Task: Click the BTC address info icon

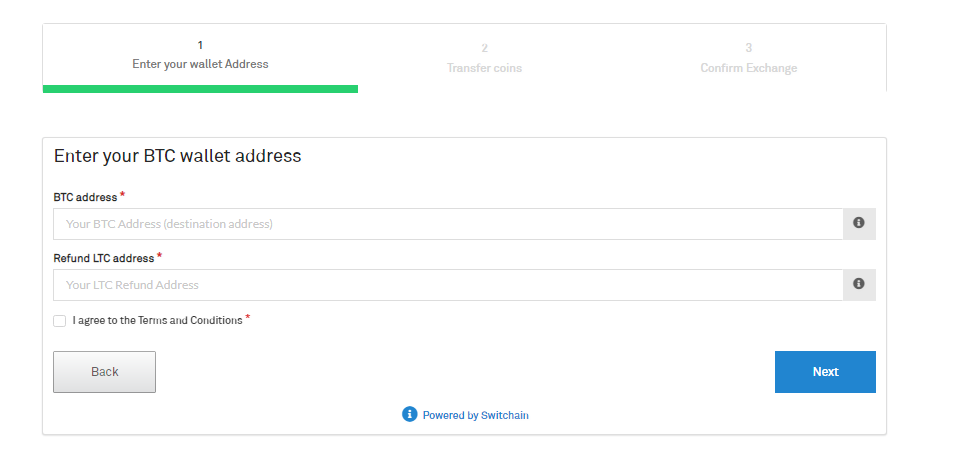Action: (x=859, y=223)
